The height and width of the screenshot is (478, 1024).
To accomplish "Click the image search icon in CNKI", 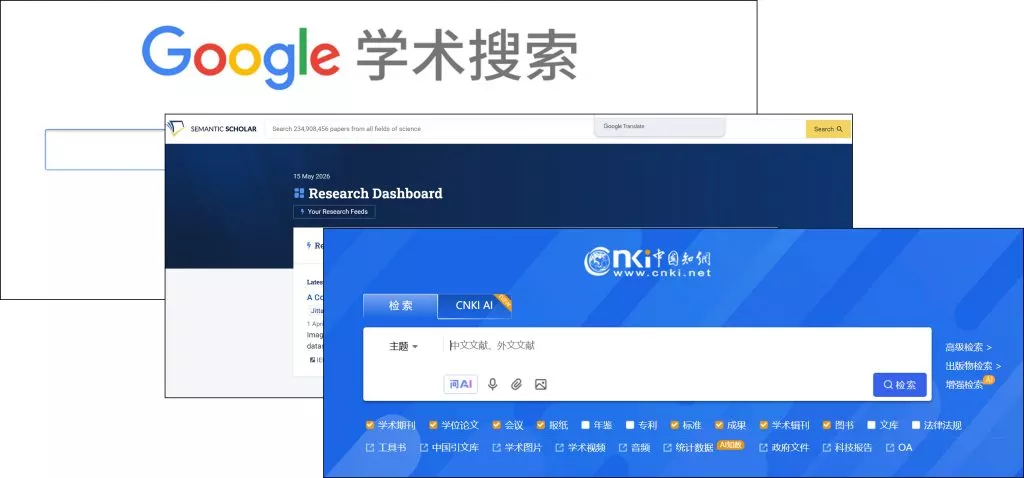I will pyautogui.click(x=540, y=385).
